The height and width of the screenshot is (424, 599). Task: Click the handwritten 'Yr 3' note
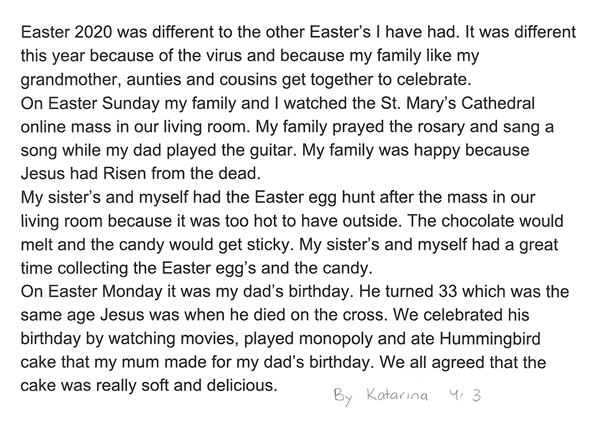pyautogui.click(x=465, y=395)
